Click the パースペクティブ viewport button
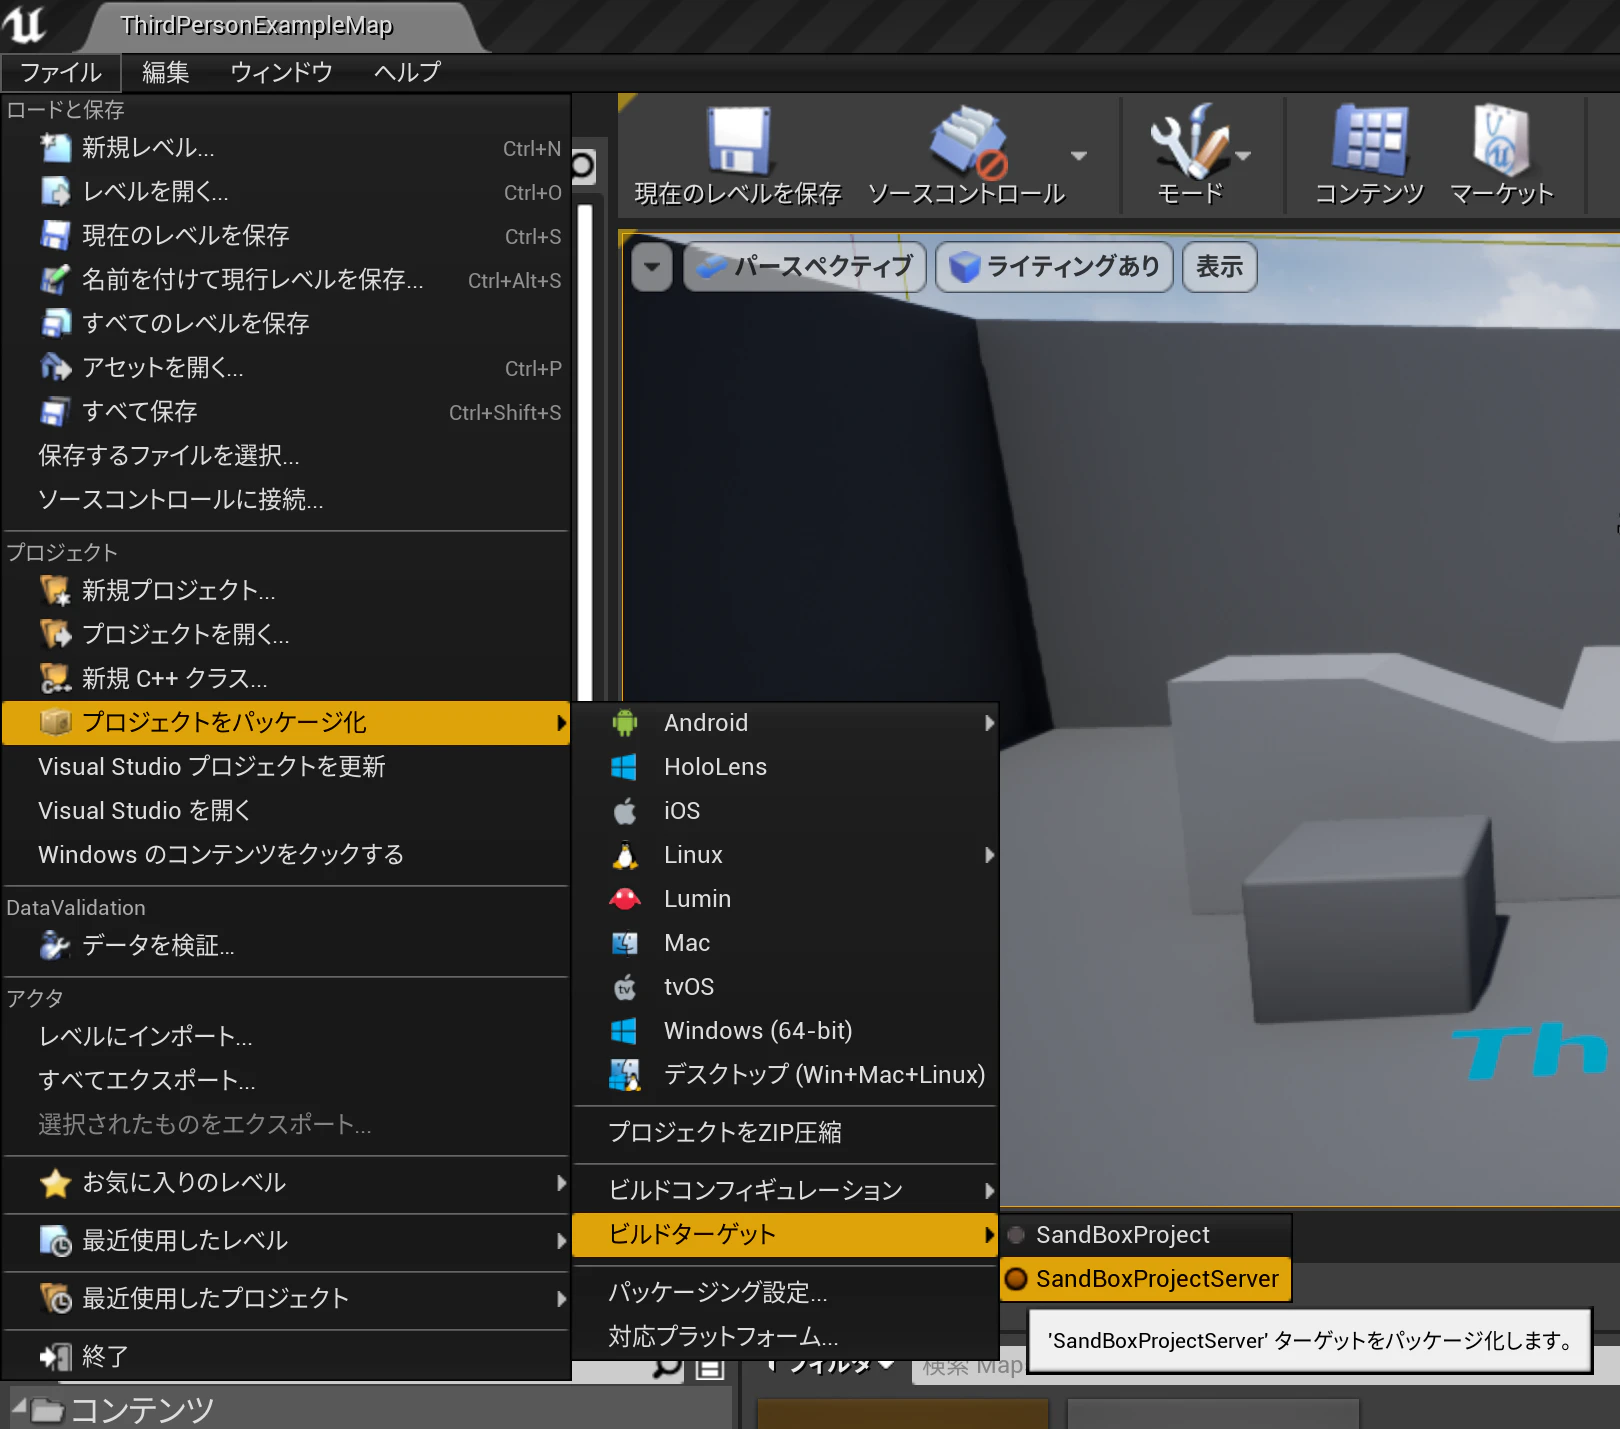Viewport: 1620px width, 1429px height. tap(805, 267)
